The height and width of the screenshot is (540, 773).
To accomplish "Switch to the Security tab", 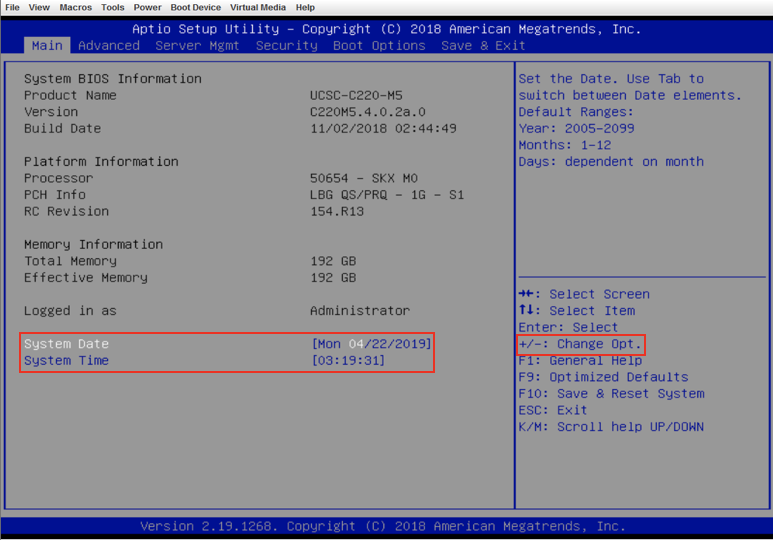I will click(286, 45).
